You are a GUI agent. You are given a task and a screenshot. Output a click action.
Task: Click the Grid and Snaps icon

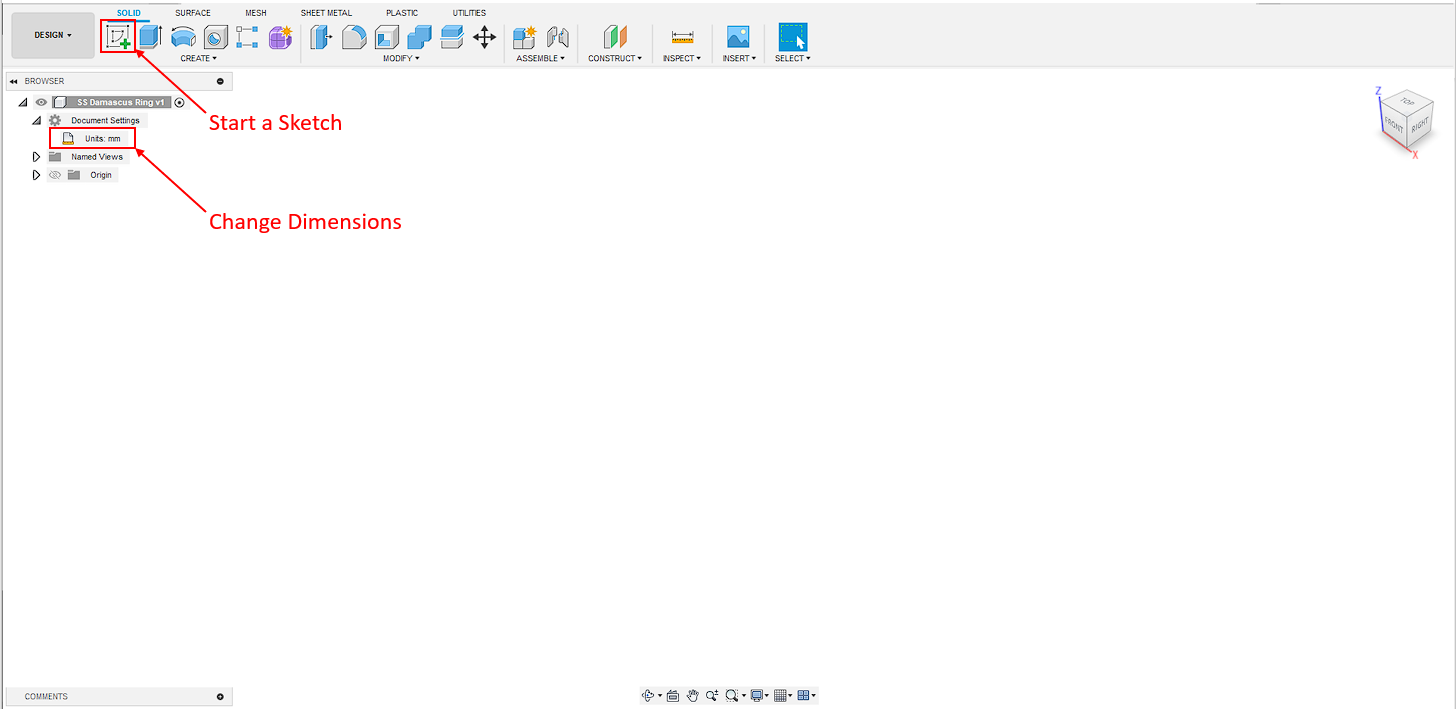click(x=781, y=695)
